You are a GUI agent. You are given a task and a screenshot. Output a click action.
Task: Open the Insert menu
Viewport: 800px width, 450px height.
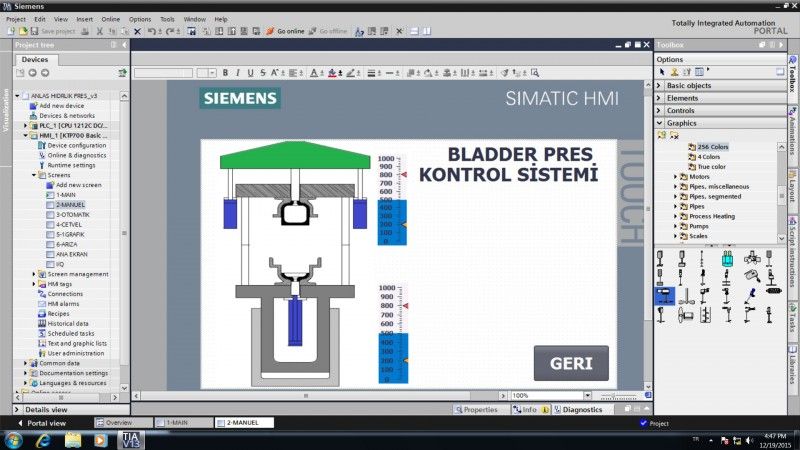click(85, 19)
